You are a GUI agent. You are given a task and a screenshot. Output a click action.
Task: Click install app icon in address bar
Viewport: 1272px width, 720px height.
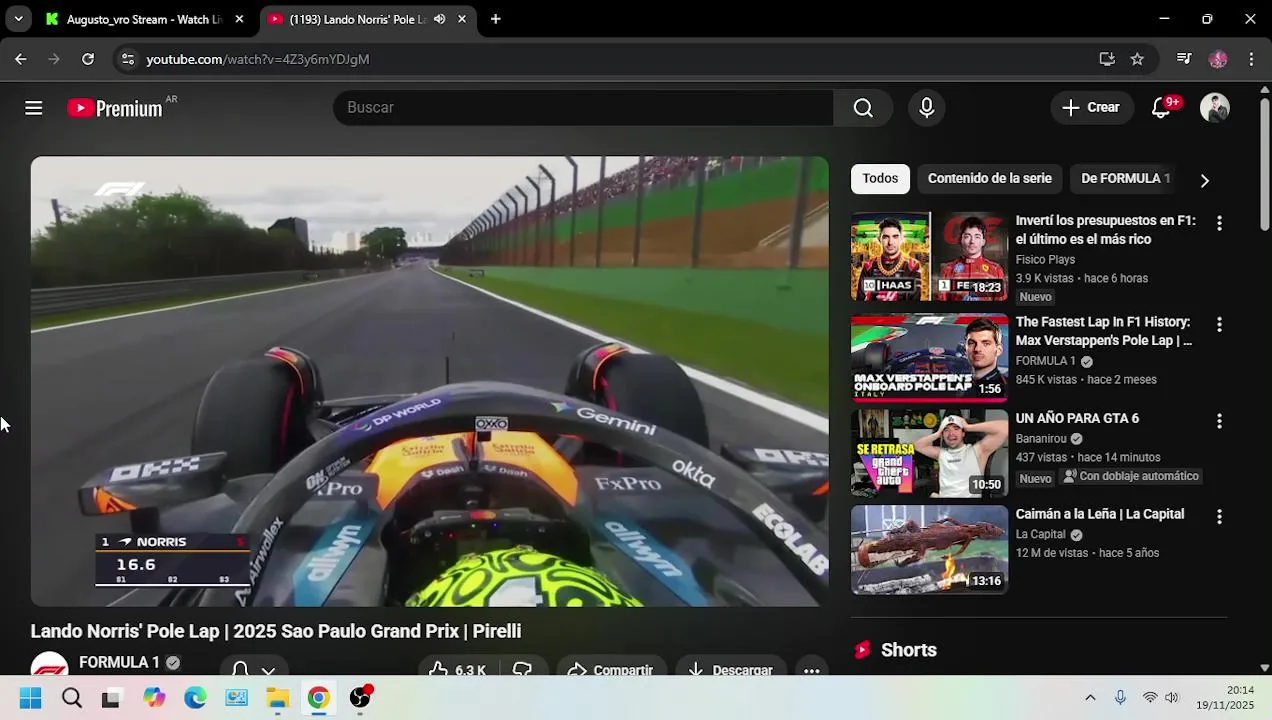1107,59
